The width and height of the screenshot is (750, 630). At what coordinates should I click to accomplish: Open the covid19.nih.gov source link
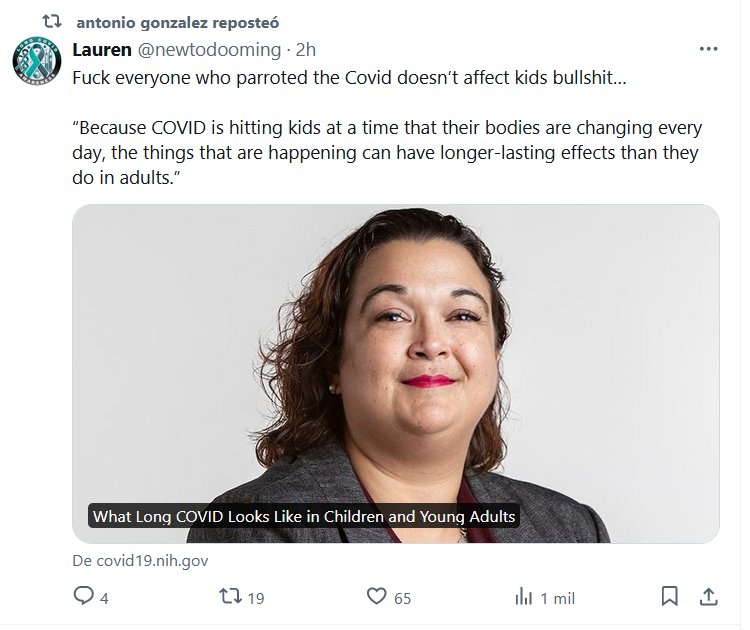point(140,561)
